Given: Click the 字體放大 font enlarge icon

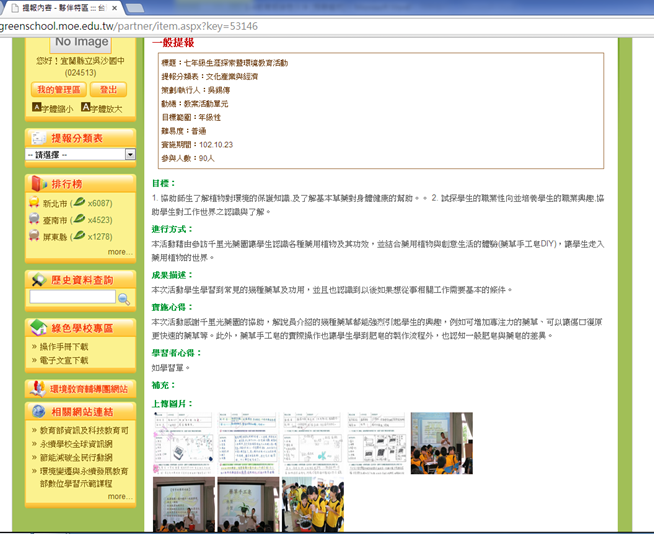Looking at the screenshot, I should point(86,108).
